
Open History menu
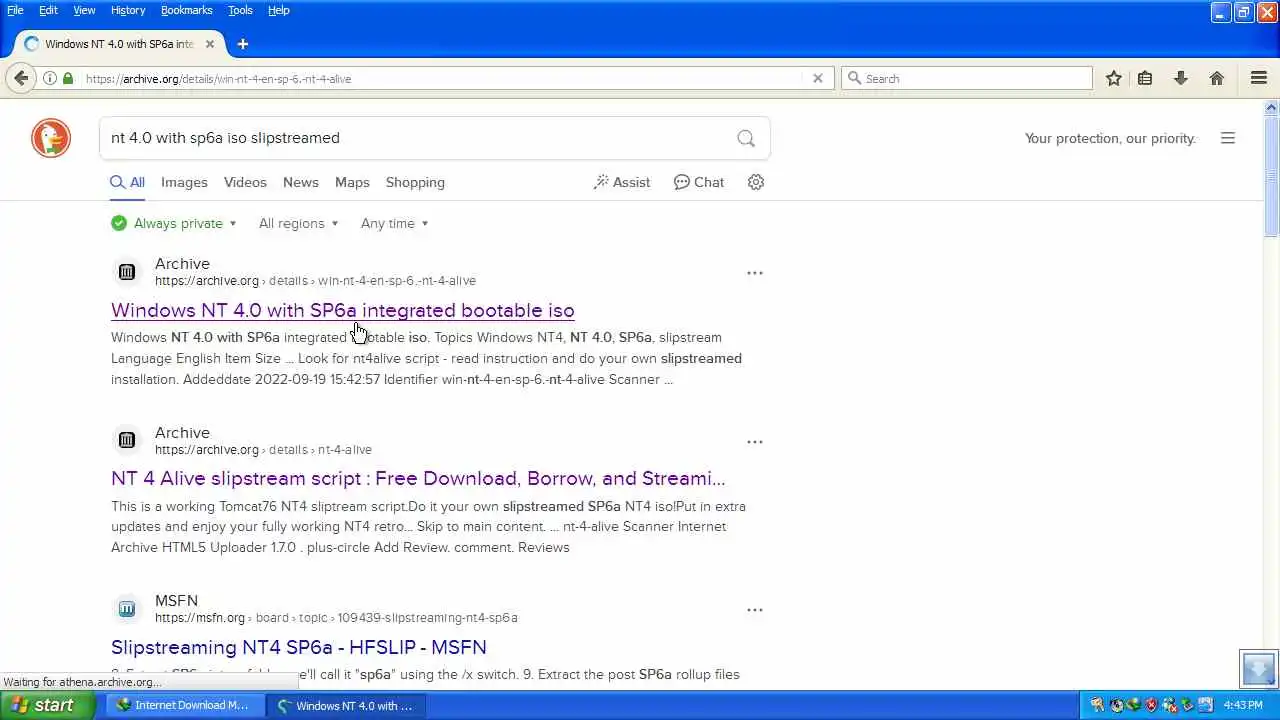(128, 10)
